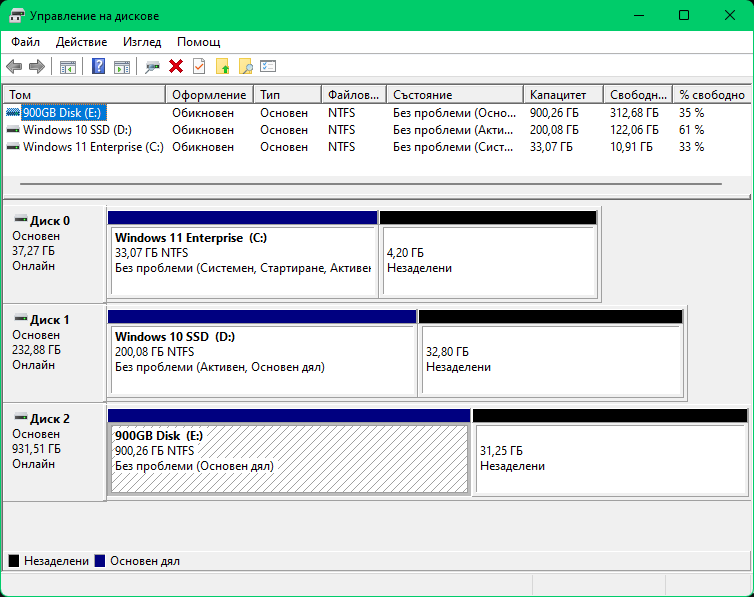Click the disk icon next to Диск 2
The image size is (754, 597).
point(21,417)
